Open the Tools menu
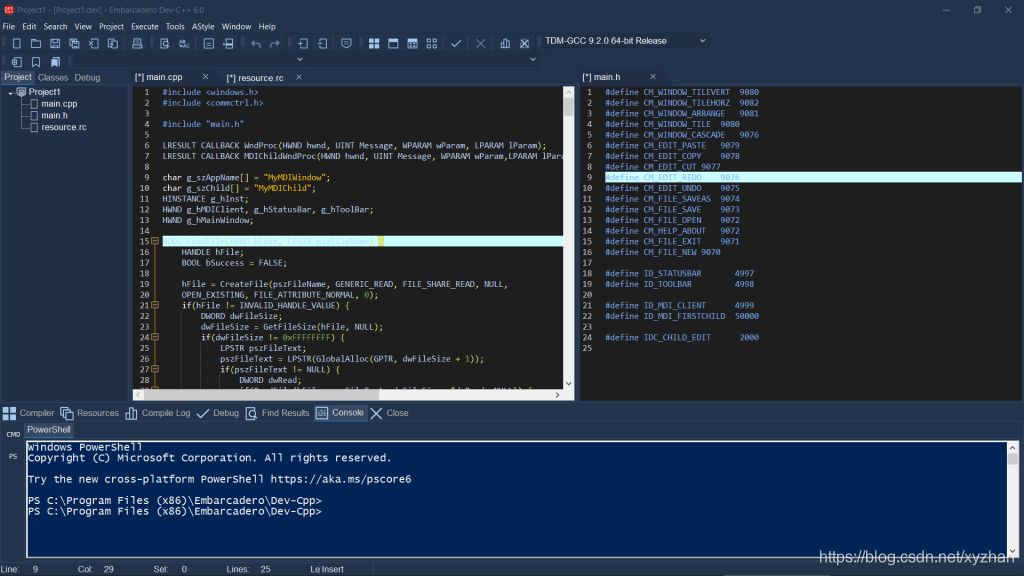Image resolution: width=1024 pixels, height=576 pixels. 175,27
